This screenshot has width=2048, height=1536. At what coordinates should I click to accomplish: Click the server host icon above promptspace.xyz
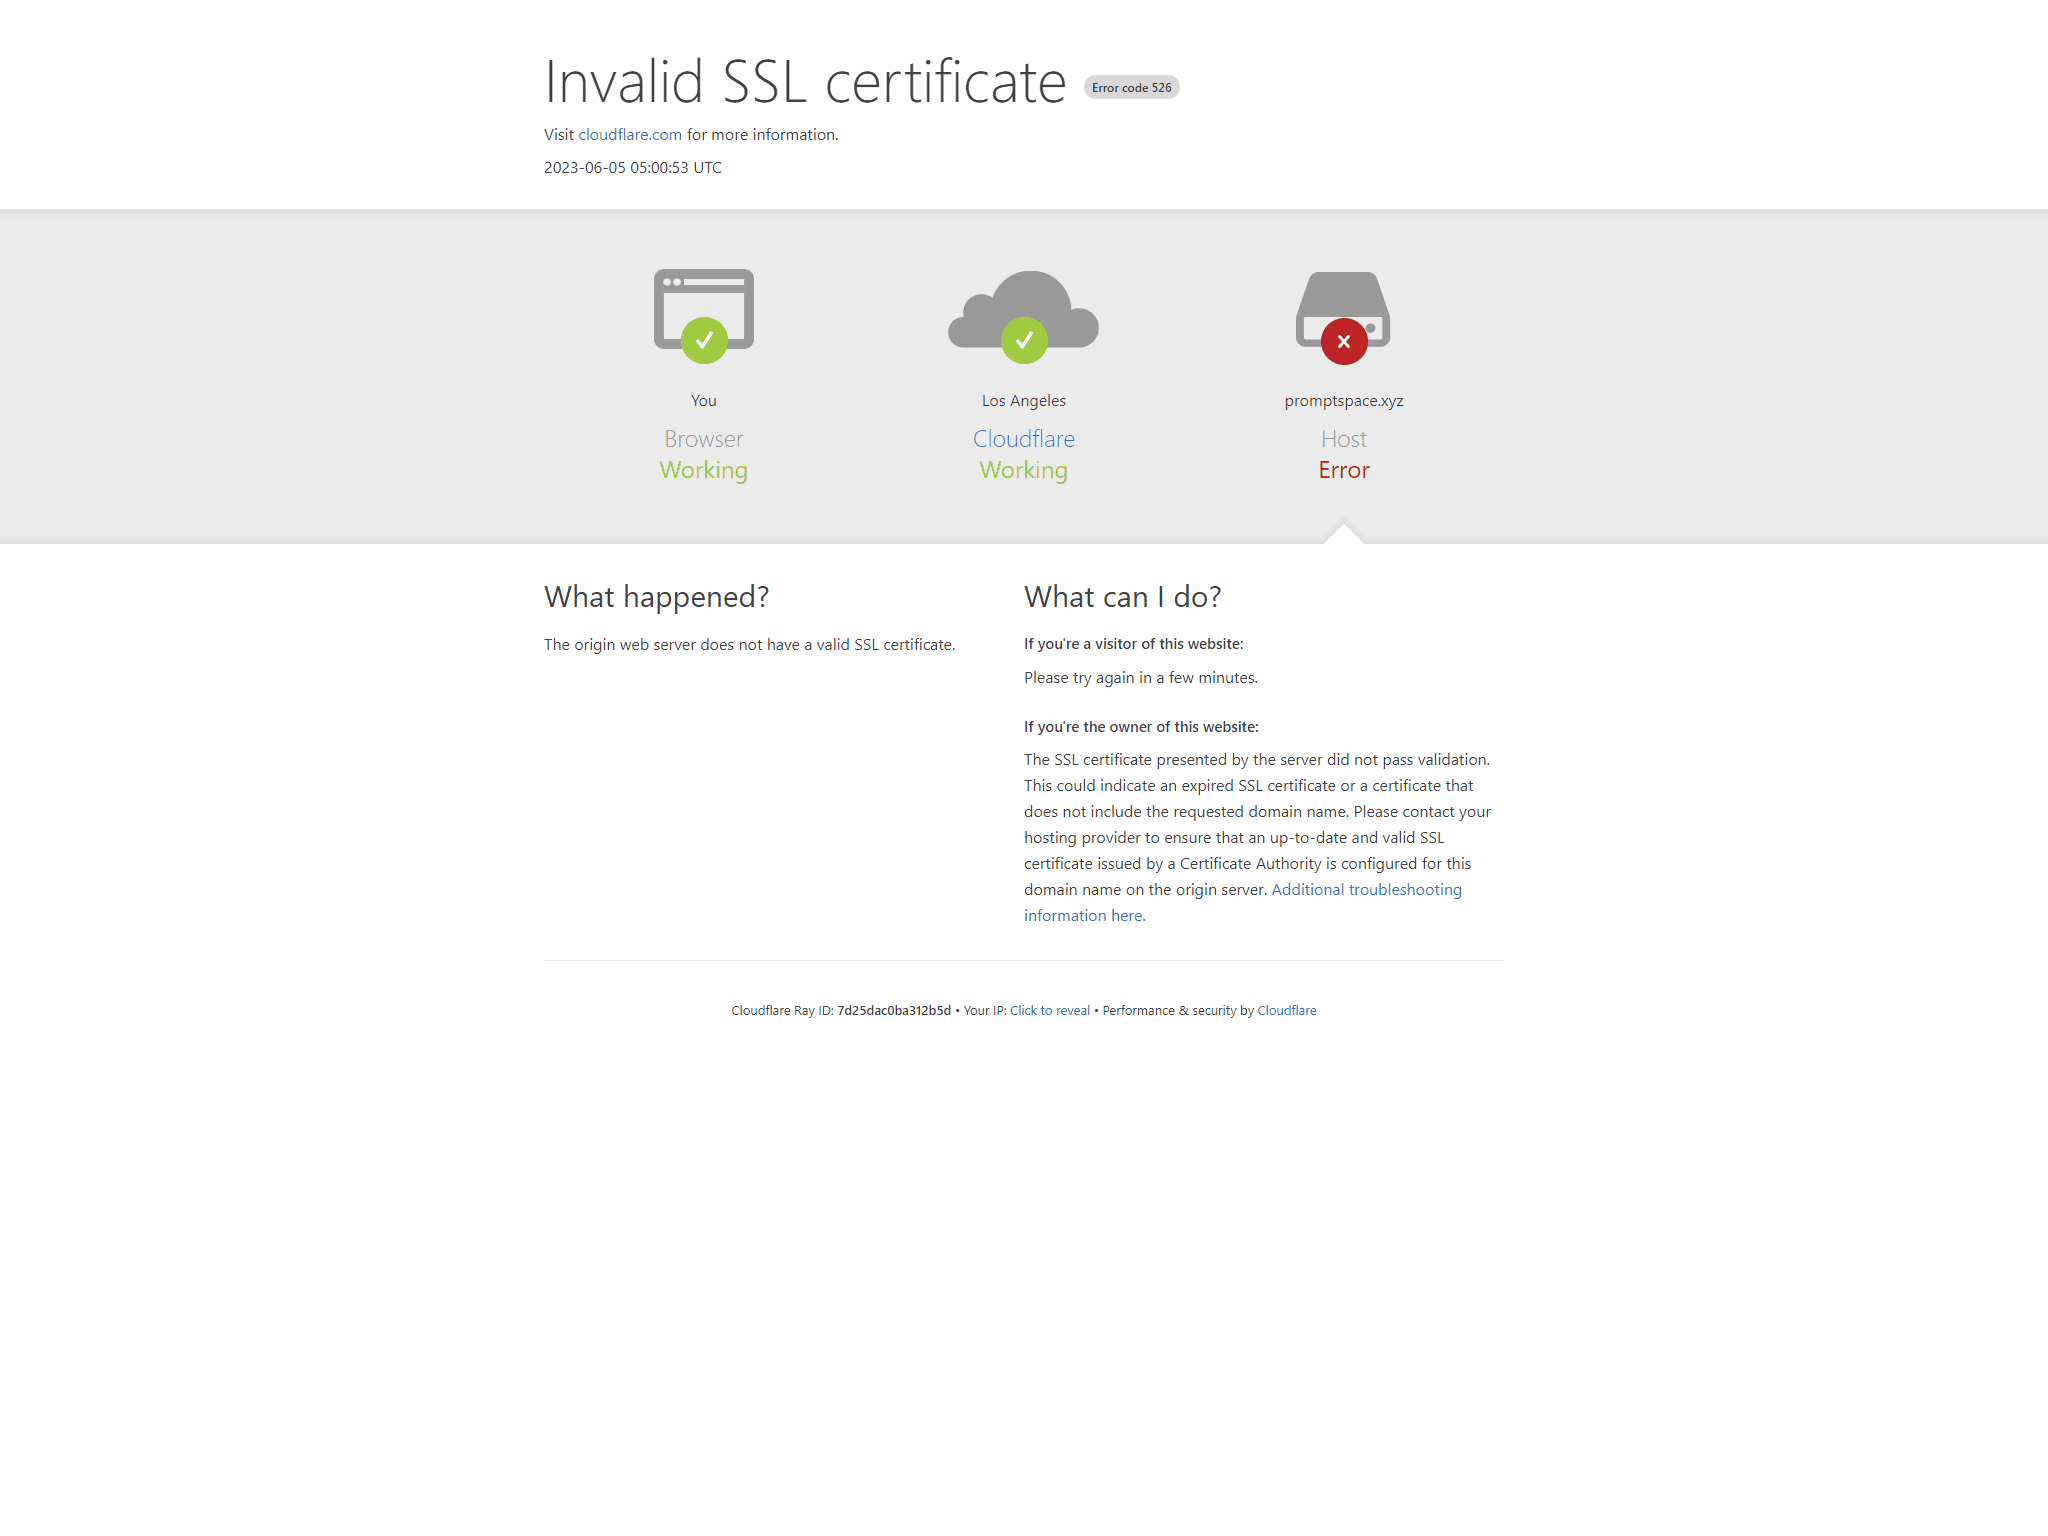click(x=1343, y=317)
